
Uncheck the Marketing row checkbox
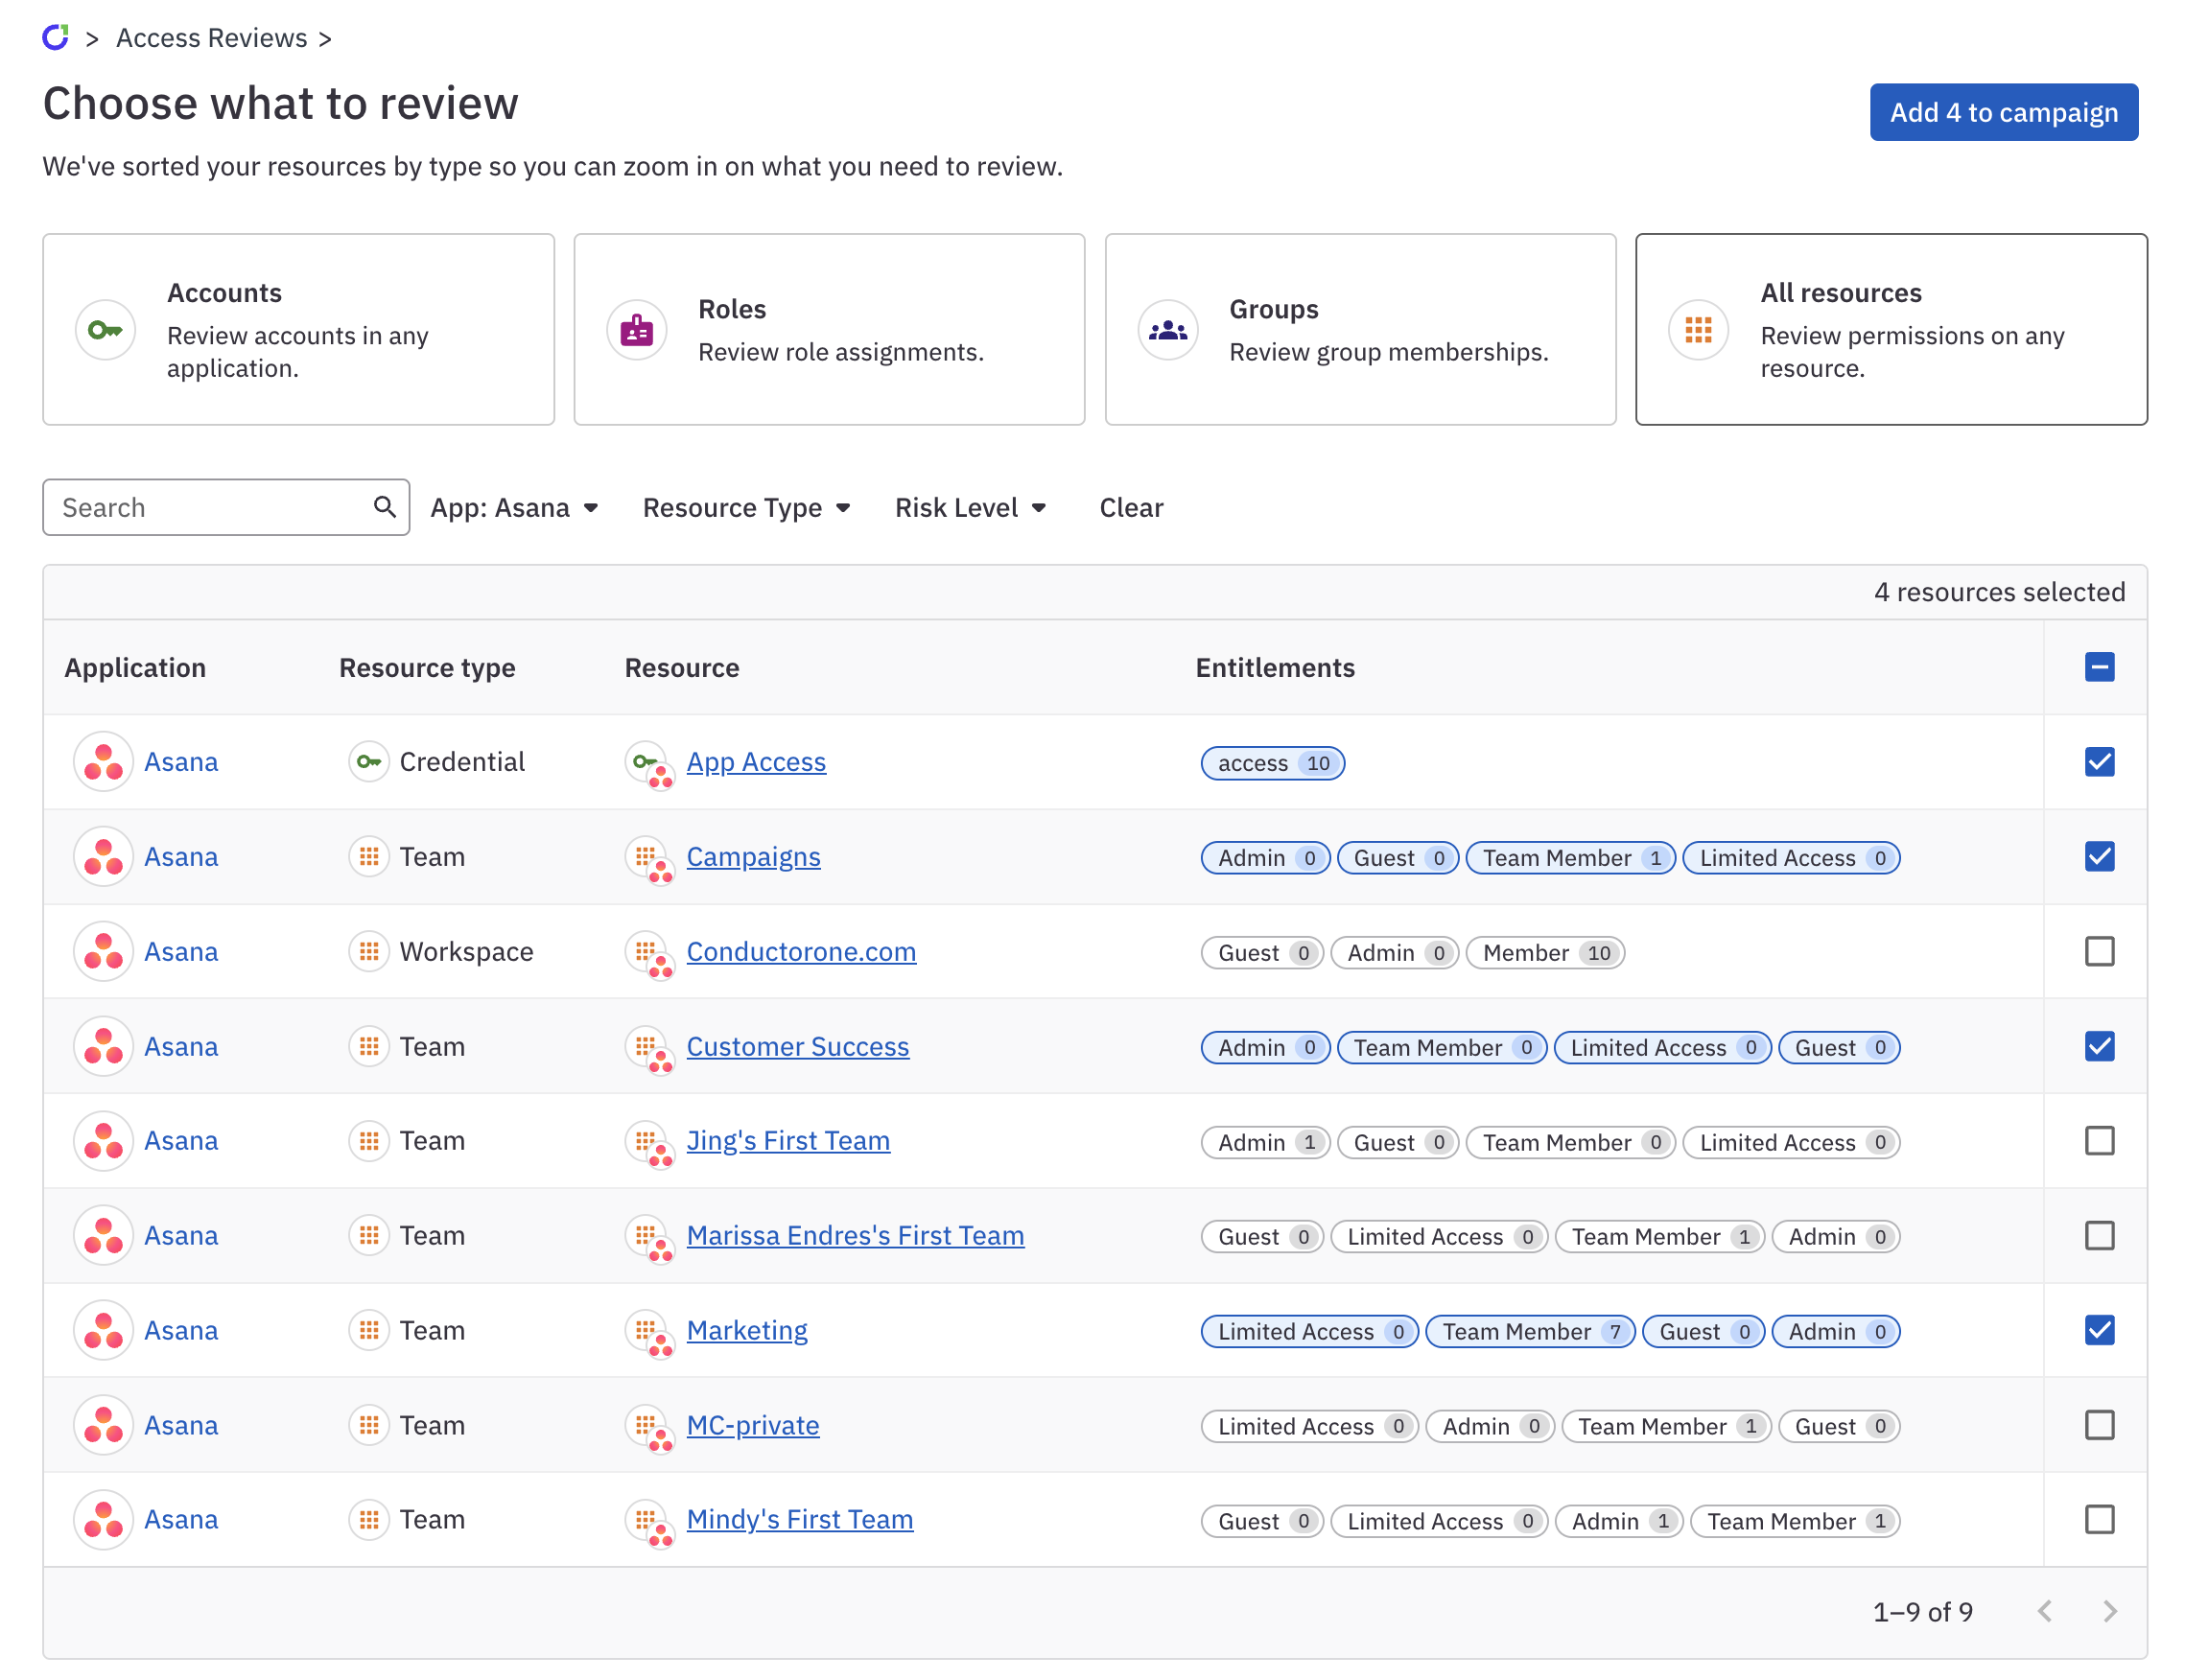tap(2099, 1330)
